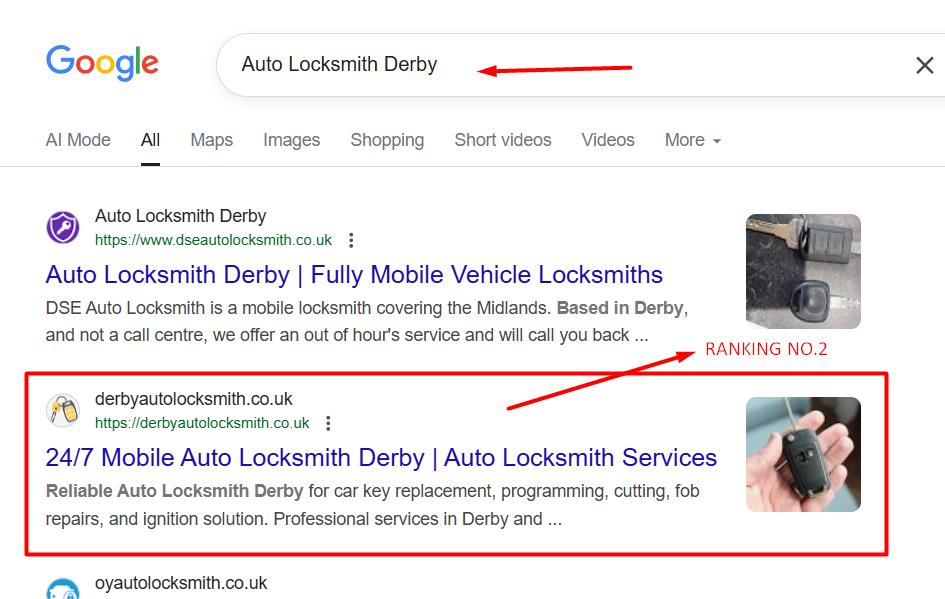
Task: Open three-dot menu for dseautolocksmith result
Action: [351, 240]
